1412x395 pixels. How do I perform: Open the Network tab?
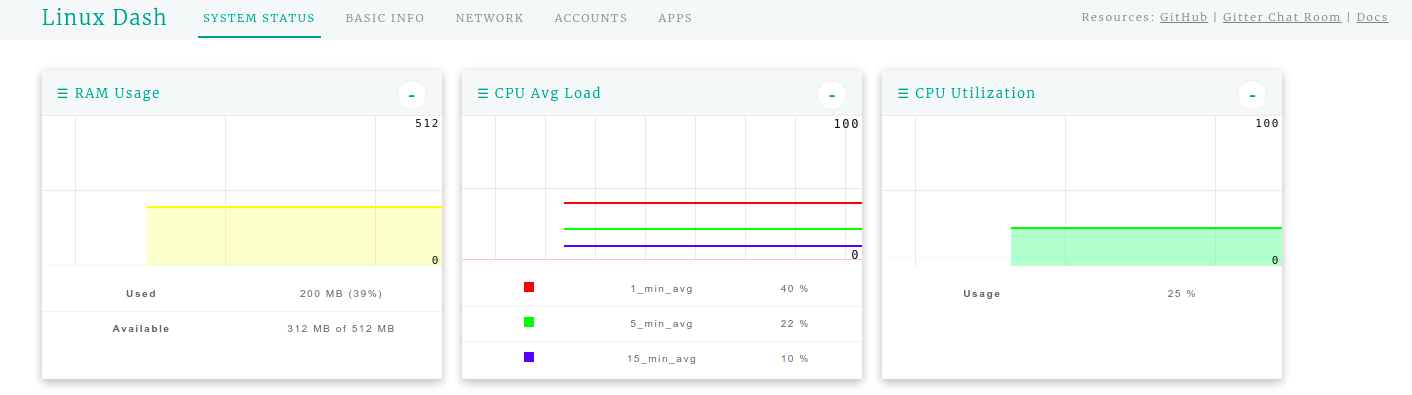click(x=489, y=18)
